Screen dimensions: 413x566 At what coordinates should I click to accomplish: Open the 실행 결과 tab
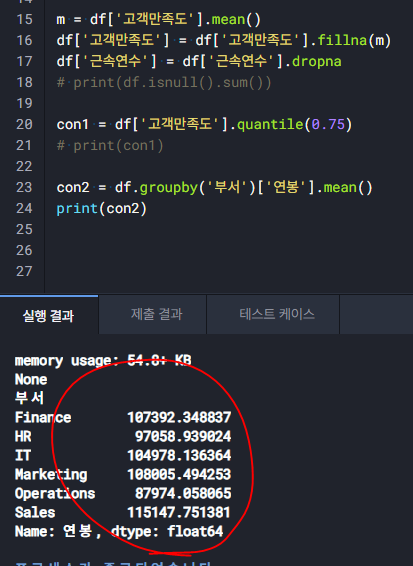tap(48, 315)
